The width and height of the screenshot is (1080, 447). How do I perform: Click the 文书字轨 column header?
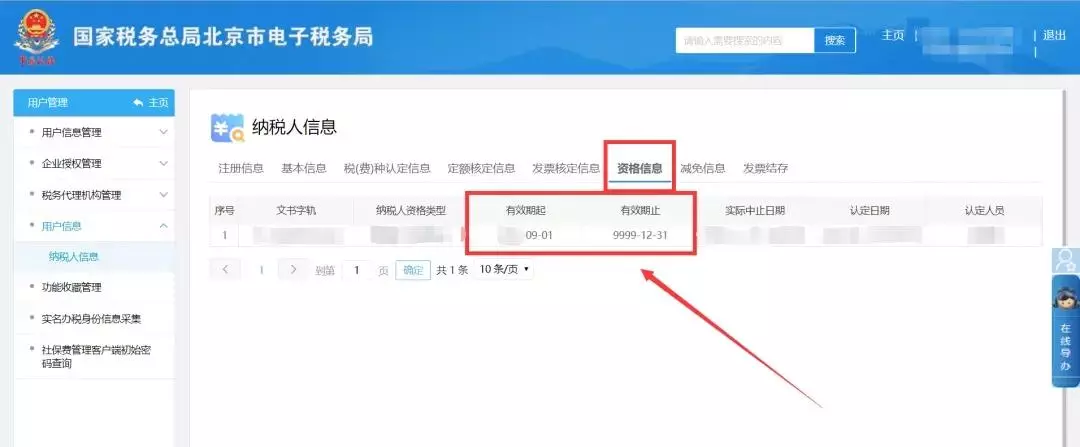tap(295, 211)
